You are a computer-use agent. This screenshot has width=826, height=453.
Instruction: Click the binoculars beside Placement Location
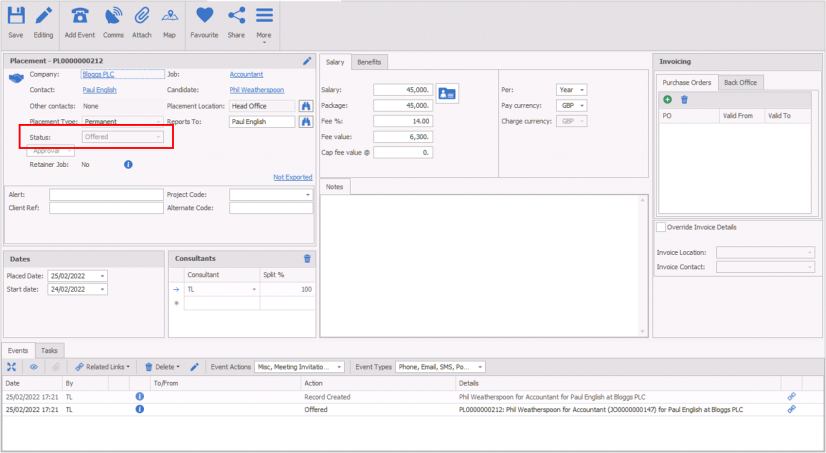click(305, 105)
